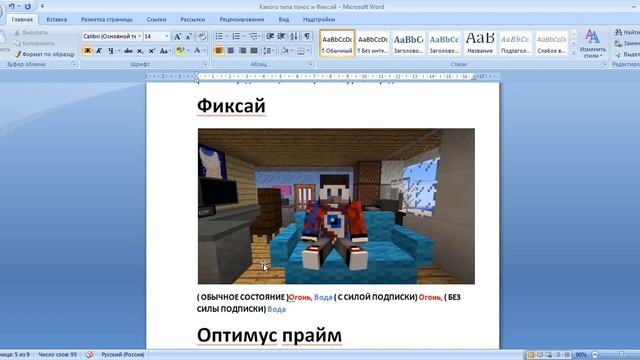Click Format Painter (Формат по образцу)

click(45, 54)
